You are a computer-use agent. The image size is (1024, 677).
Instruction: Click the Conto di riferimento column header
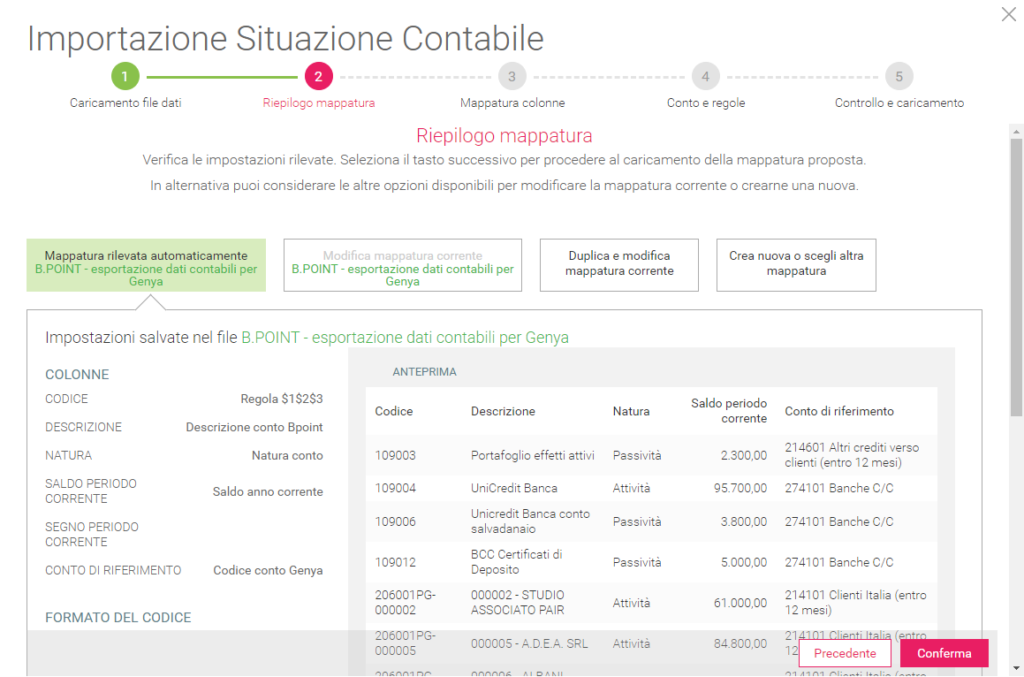click(x=839, y=411)
